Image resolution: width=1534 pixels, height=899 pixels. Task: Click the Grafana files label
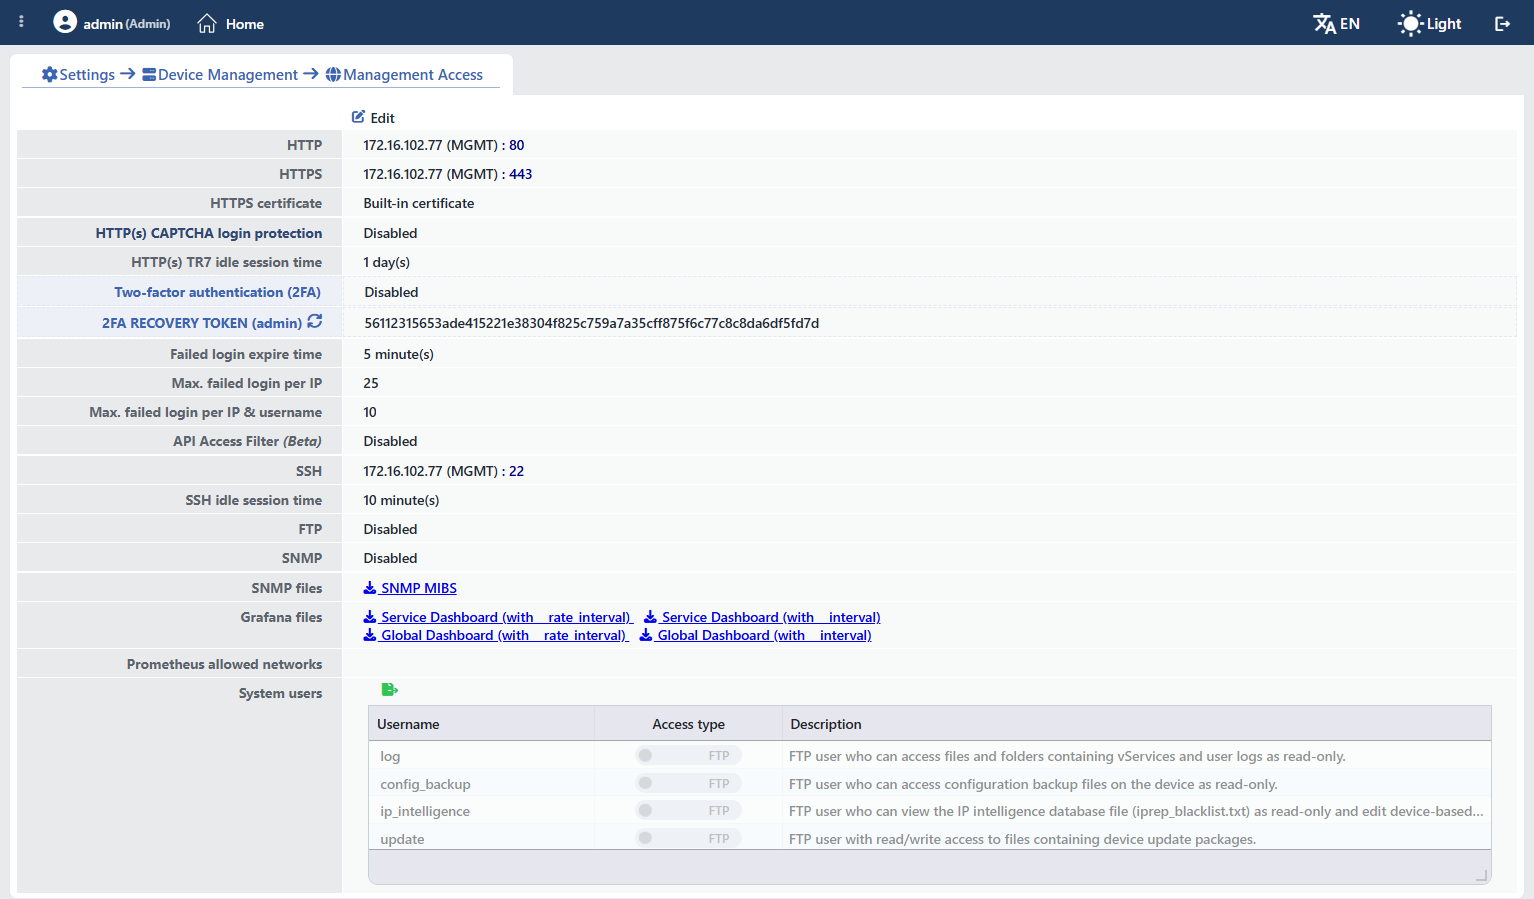[x=282, y=617]
